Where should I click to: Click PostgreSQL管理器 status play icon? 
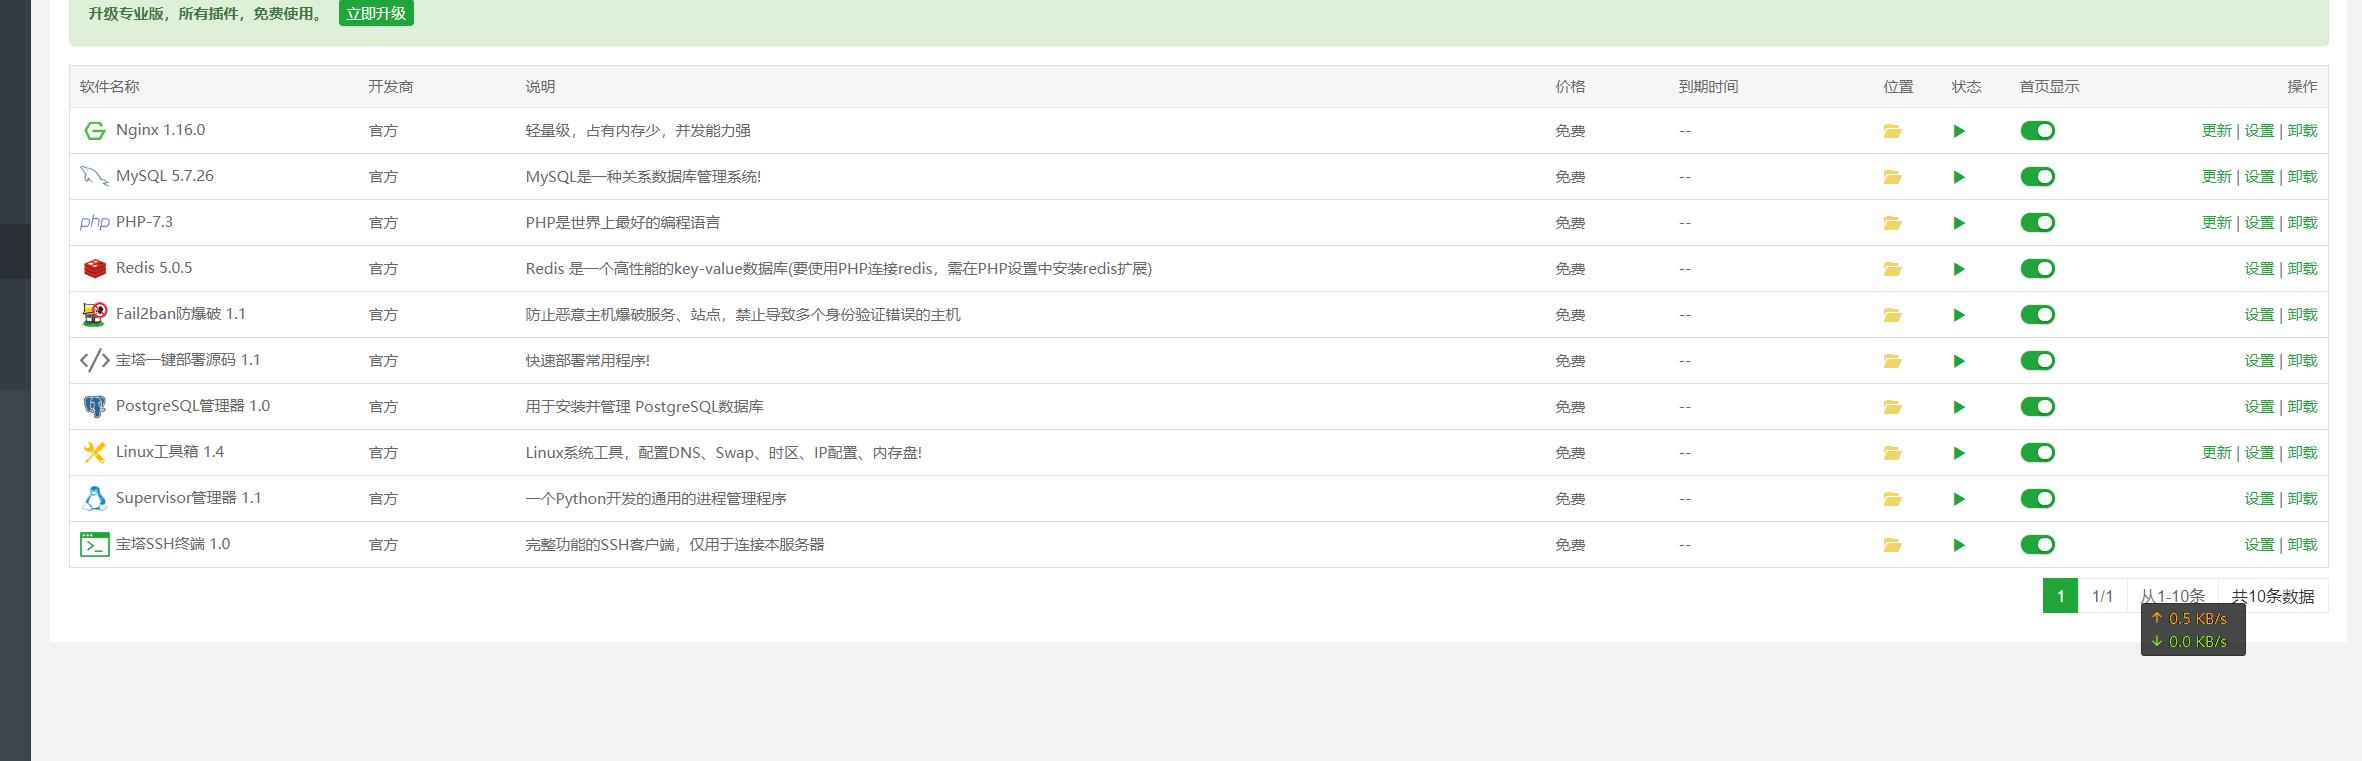tap(1959, 407)
